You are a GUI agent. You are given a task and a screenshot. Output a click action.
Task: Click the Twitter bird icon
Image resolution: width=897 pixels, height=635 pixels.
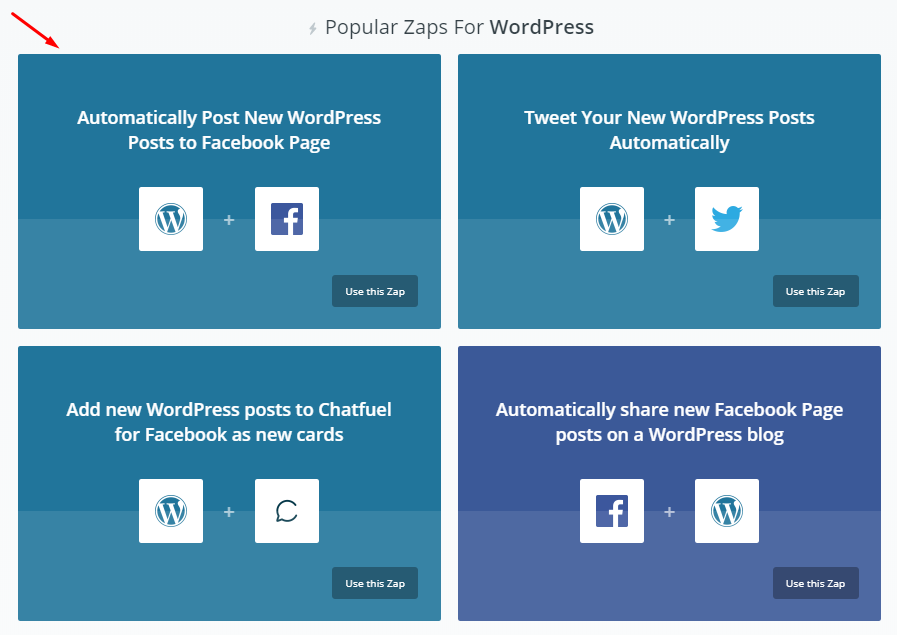click(x=727, y=219)
